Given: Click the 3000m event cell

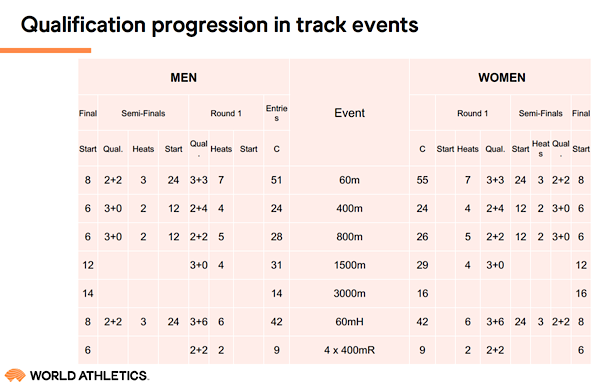Looking at the screenshot, I should click(x=349, y=293).
